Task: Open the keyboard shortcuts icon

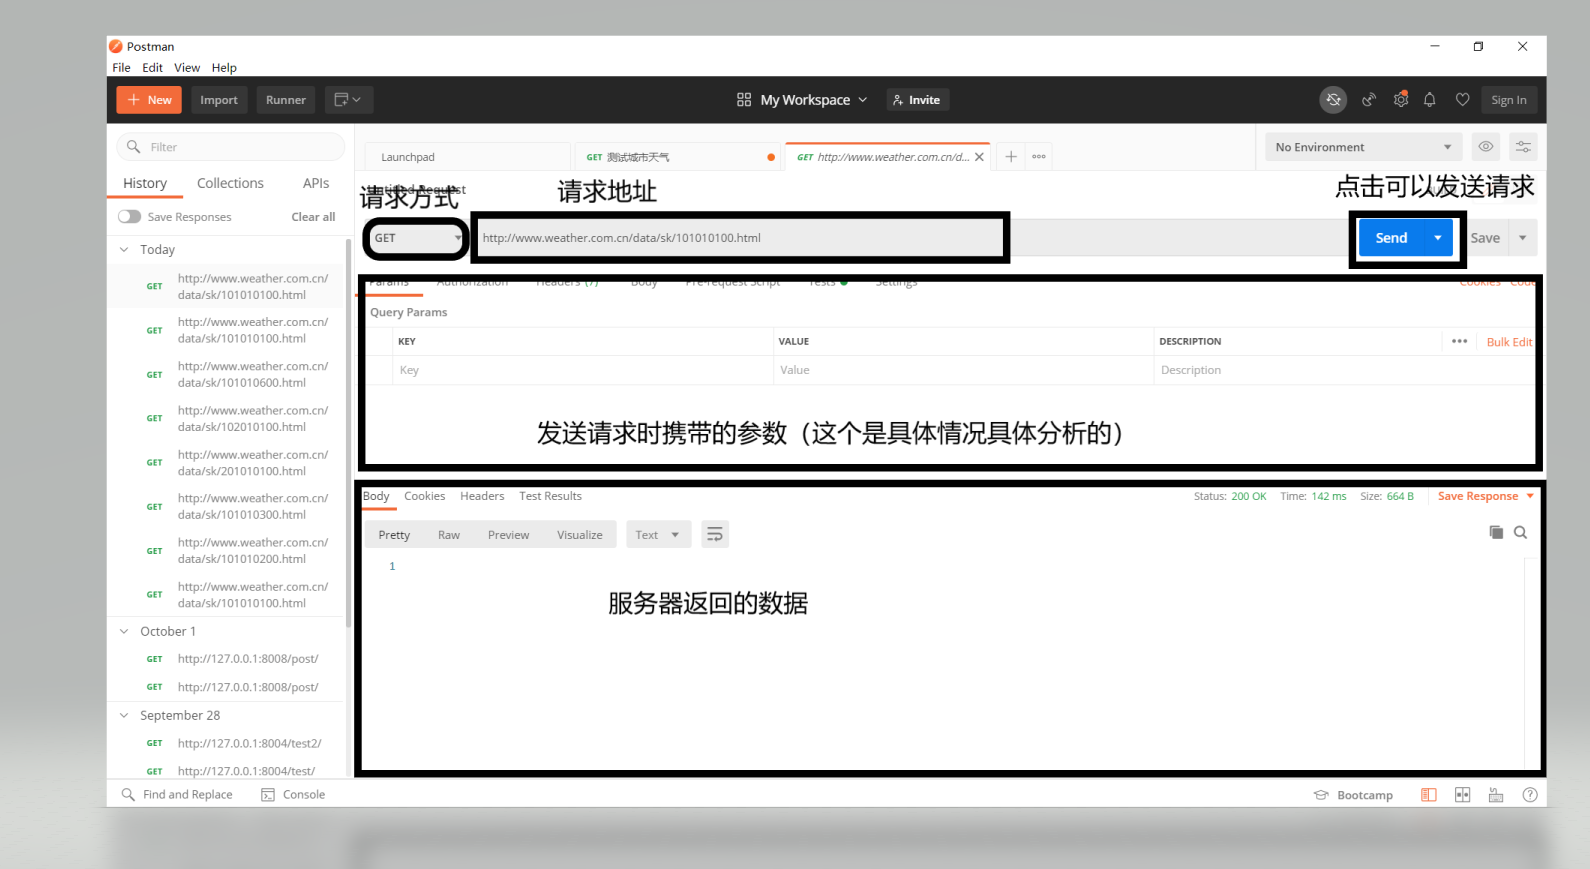Action: click(1496, 795)
